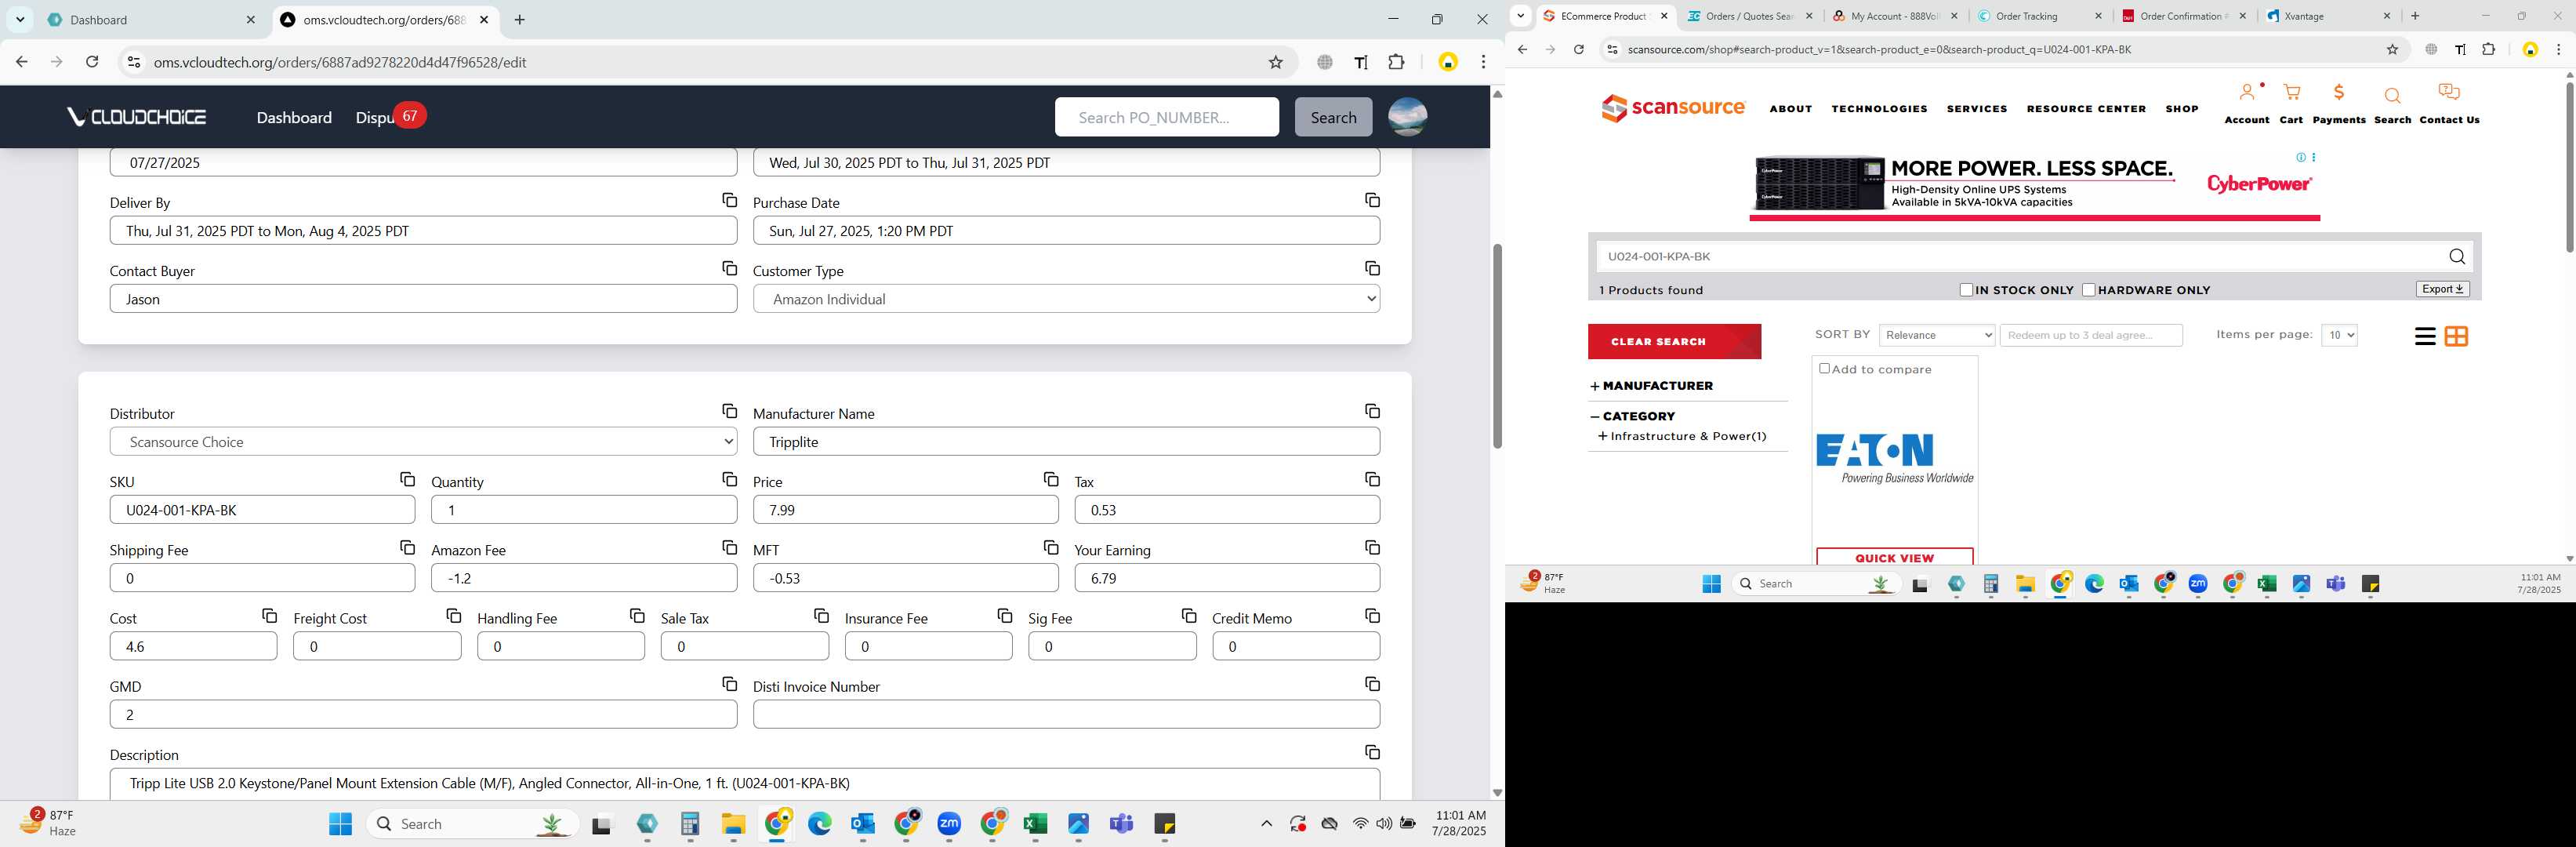This screenshot has height=847, width=2576.
Task: Copy the MFT field value
Action: [x=1051, y=547]
